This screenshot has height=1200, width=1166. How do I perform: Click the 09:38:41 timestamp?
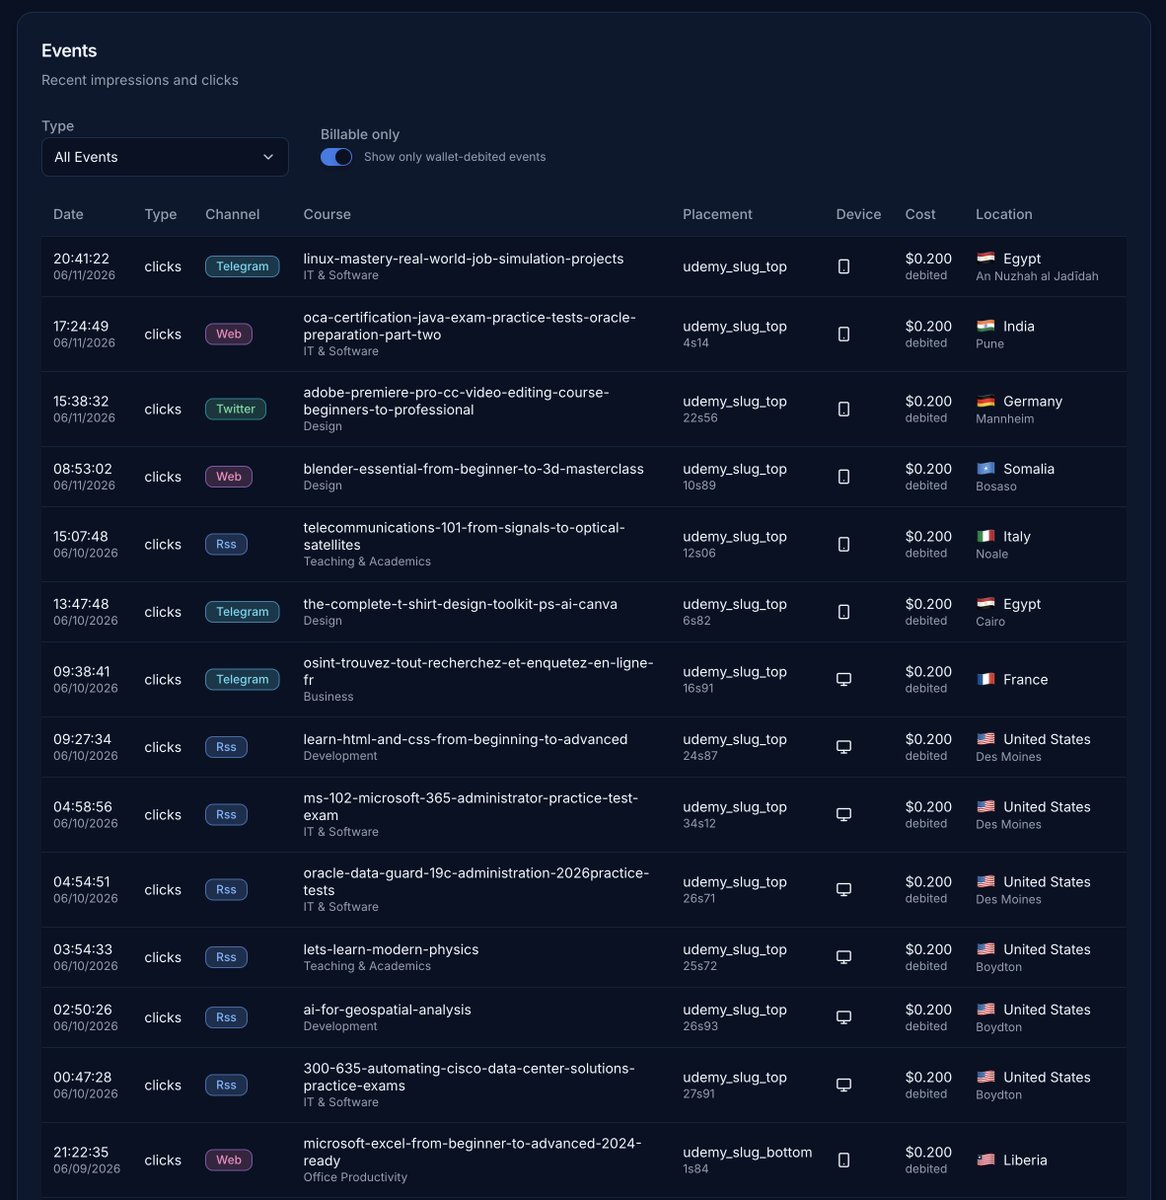point(81,671)
